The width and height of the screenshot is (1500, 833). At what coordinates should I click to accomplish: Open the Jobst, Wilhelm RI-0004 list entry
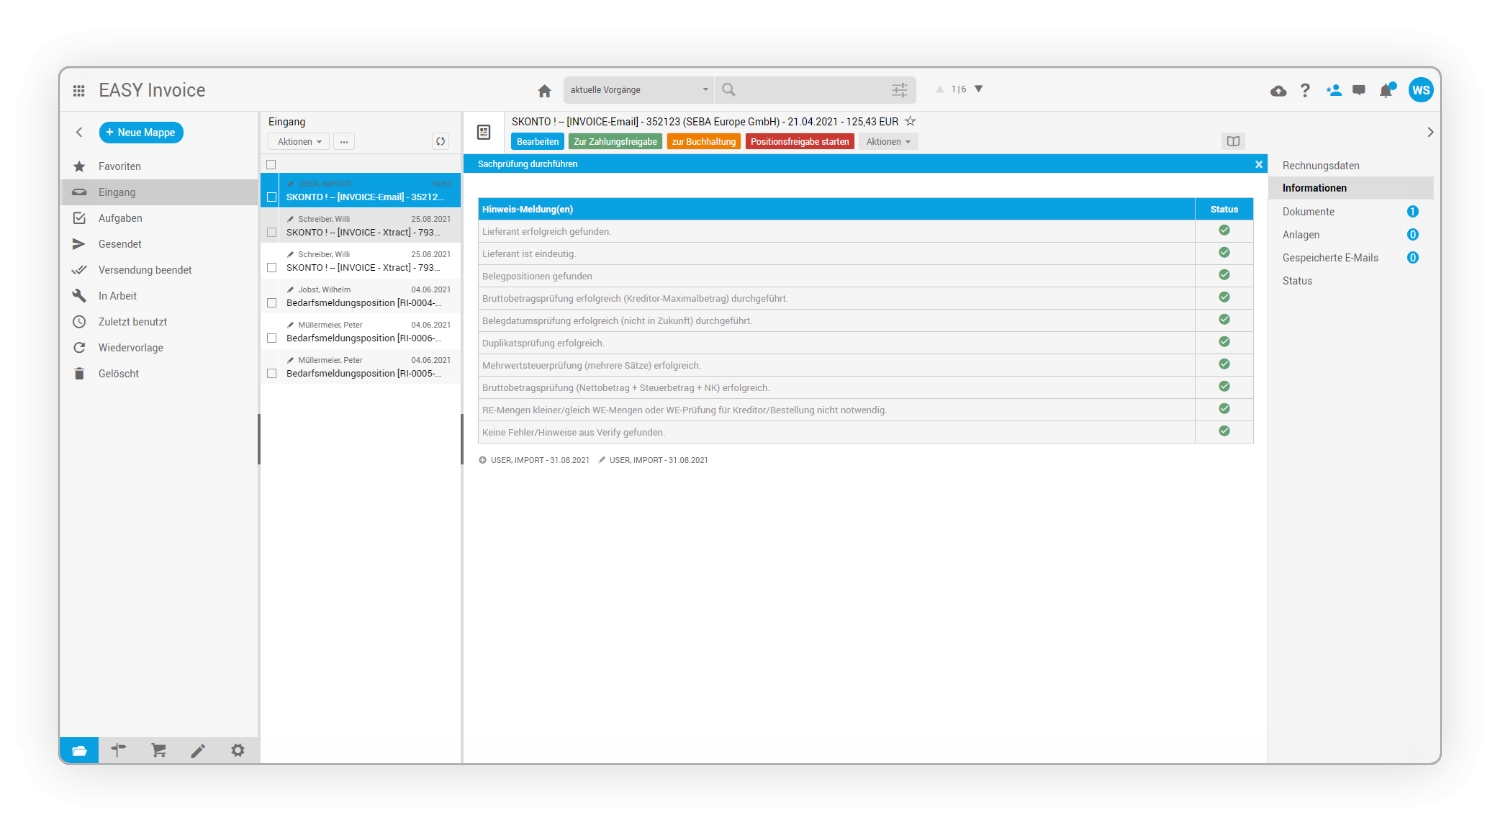pos(361,297)
